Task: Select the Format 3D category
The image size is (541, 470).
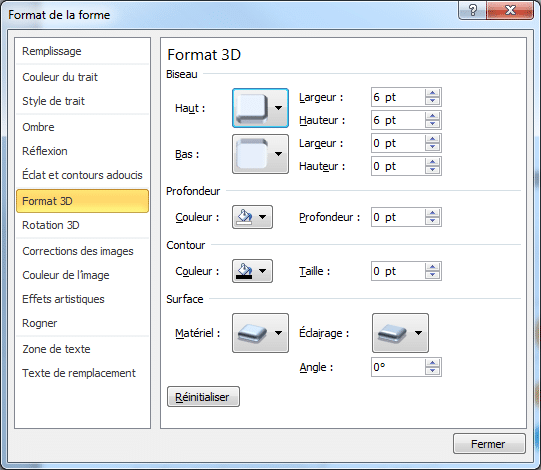Action: (82, 201)
